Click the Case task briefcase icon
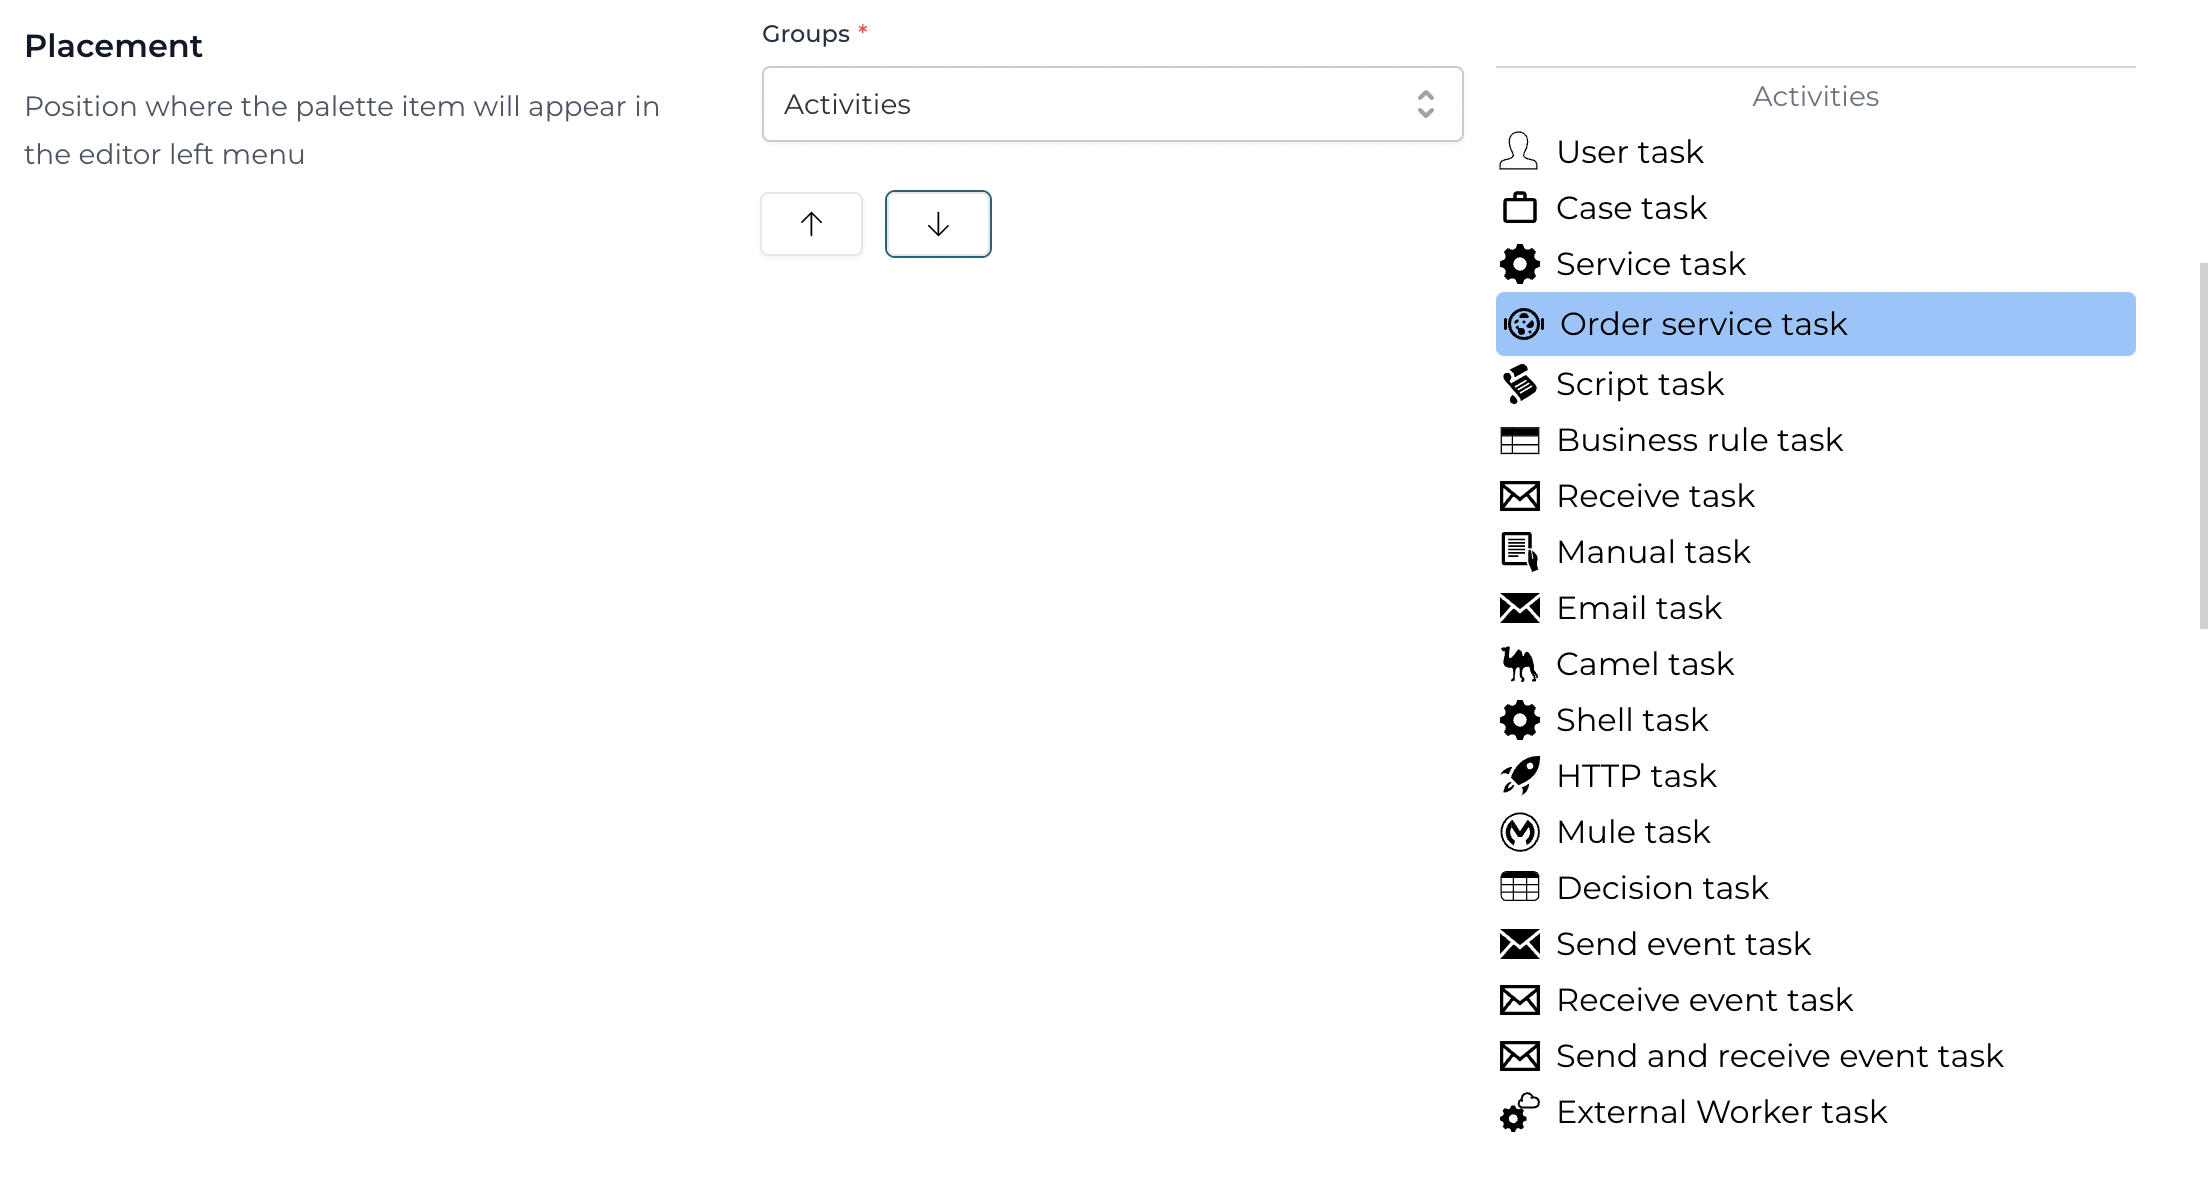This screenshot has height=1188, width=2208. [1520, 208]
